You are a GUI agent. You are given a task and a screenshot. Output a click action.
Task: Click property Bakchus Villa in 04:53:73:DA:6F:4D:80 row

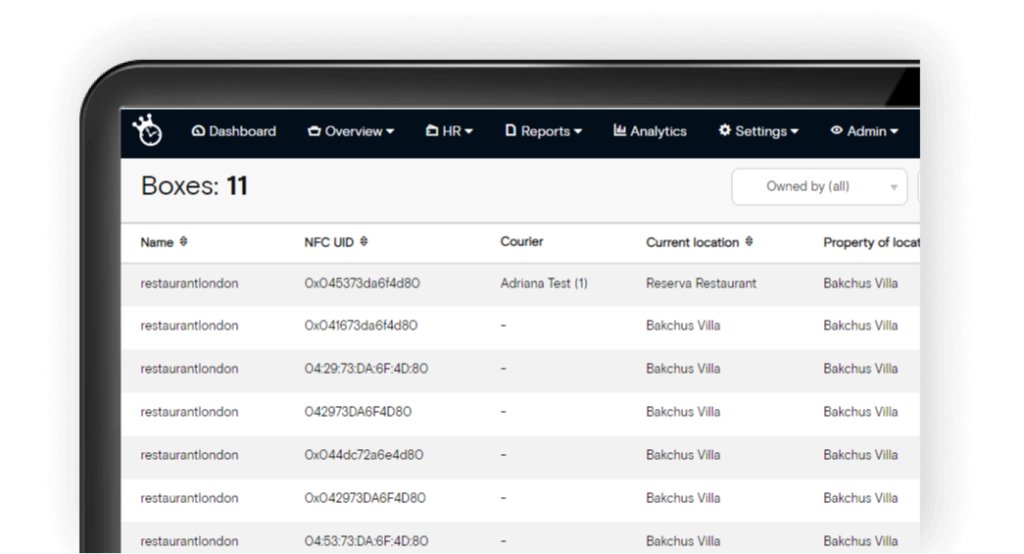point(860,541)
